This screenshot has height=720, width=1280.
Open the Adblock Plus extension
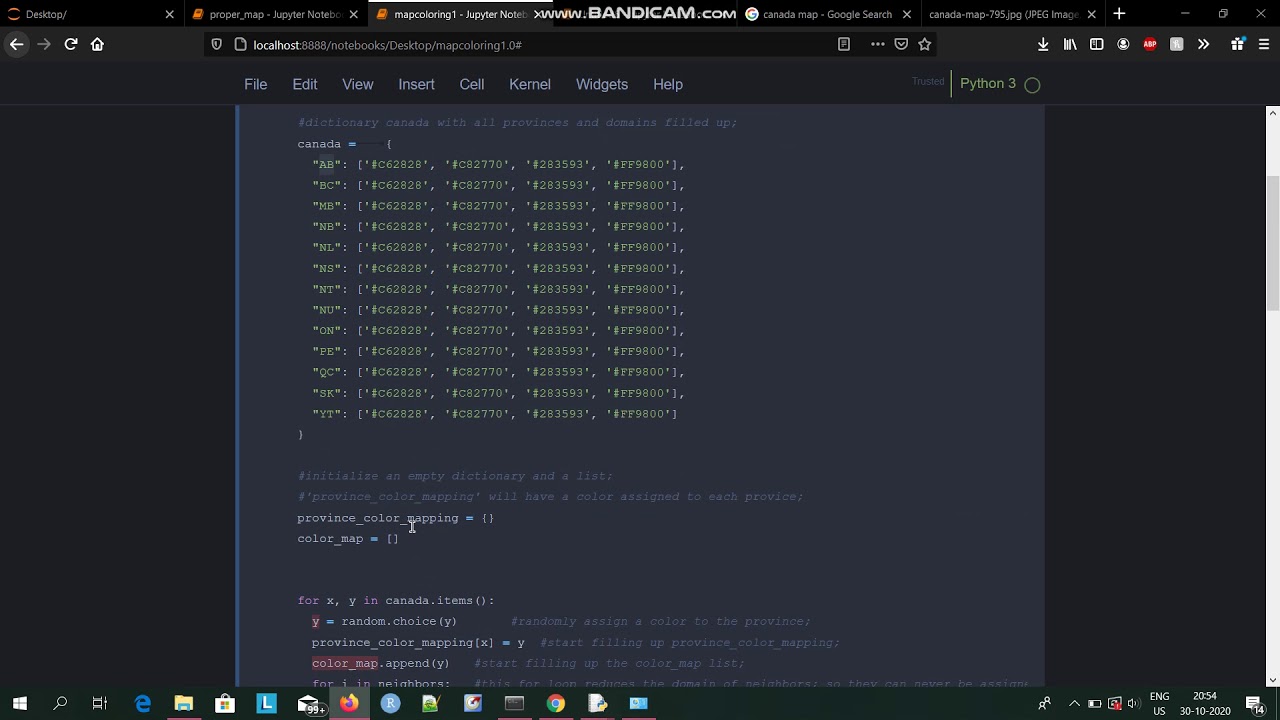1150,44
